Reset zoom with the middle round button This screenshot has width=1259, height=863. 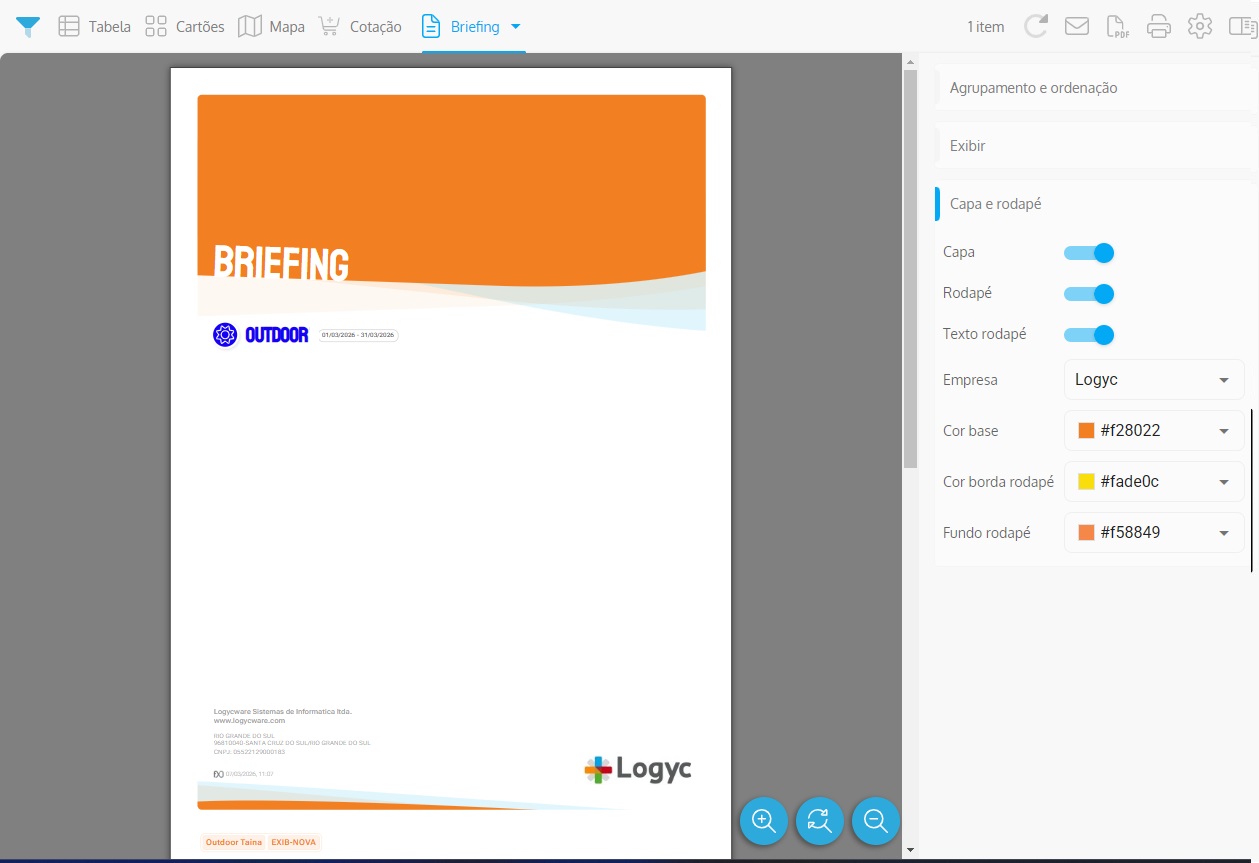pyautogui.click(x=820, y=822)
